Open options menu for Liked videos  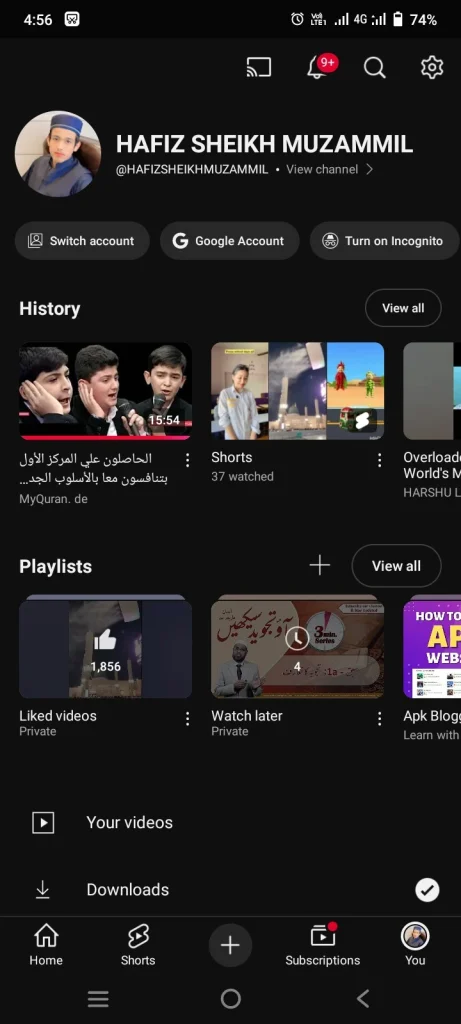(x=187, y=719)
